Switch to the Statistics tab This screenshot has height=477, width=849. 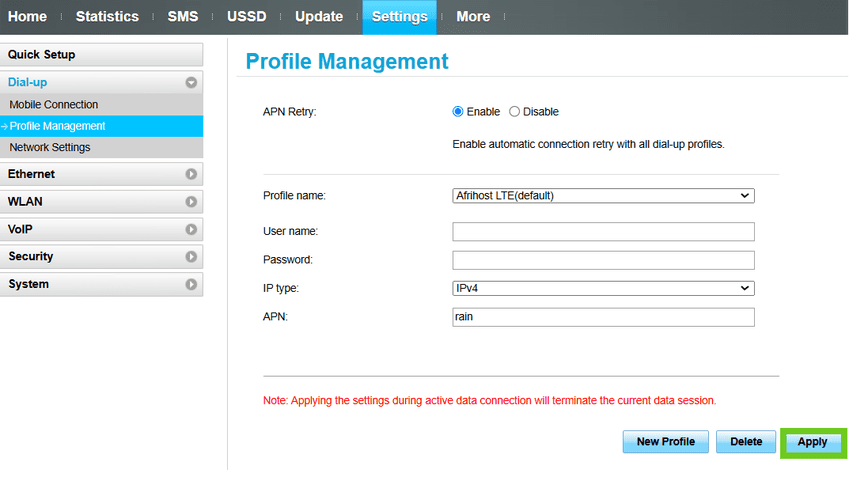[x=107, y=17]
